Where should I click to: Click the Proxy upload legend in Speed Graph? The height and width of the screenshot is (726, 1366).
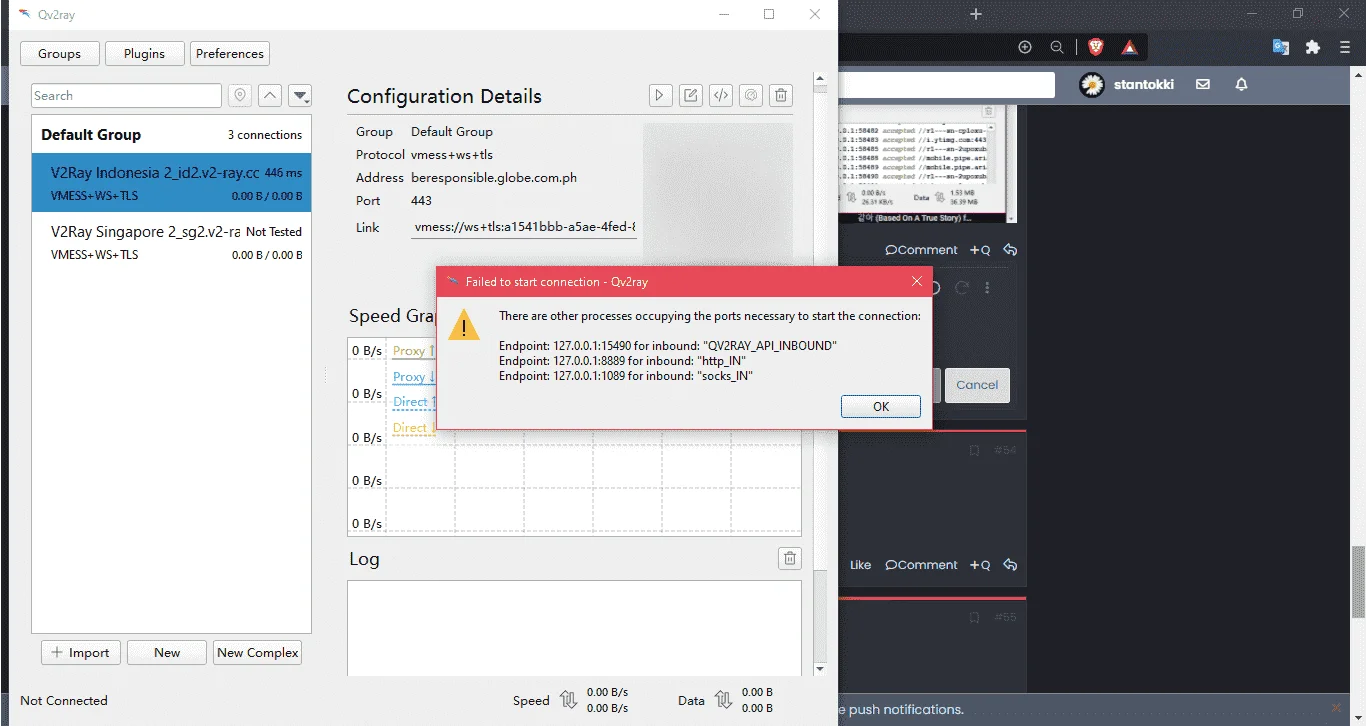(x=414, y=351)
